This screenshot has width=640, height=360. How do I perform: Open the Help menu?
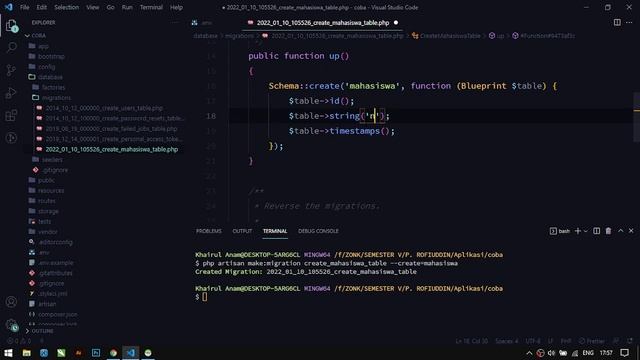click(176, 7)
